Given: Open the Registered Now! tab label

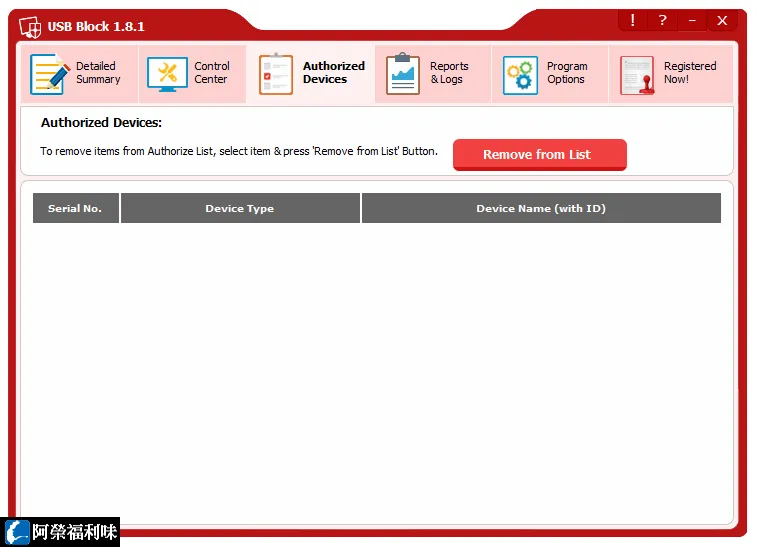Looking at the screenshot, I should [690, 72].
